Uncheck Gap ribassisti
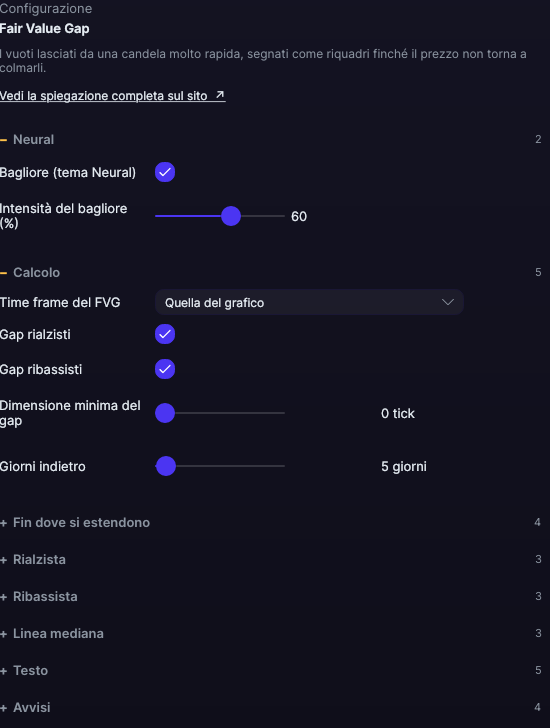 (x=165, y=369)
